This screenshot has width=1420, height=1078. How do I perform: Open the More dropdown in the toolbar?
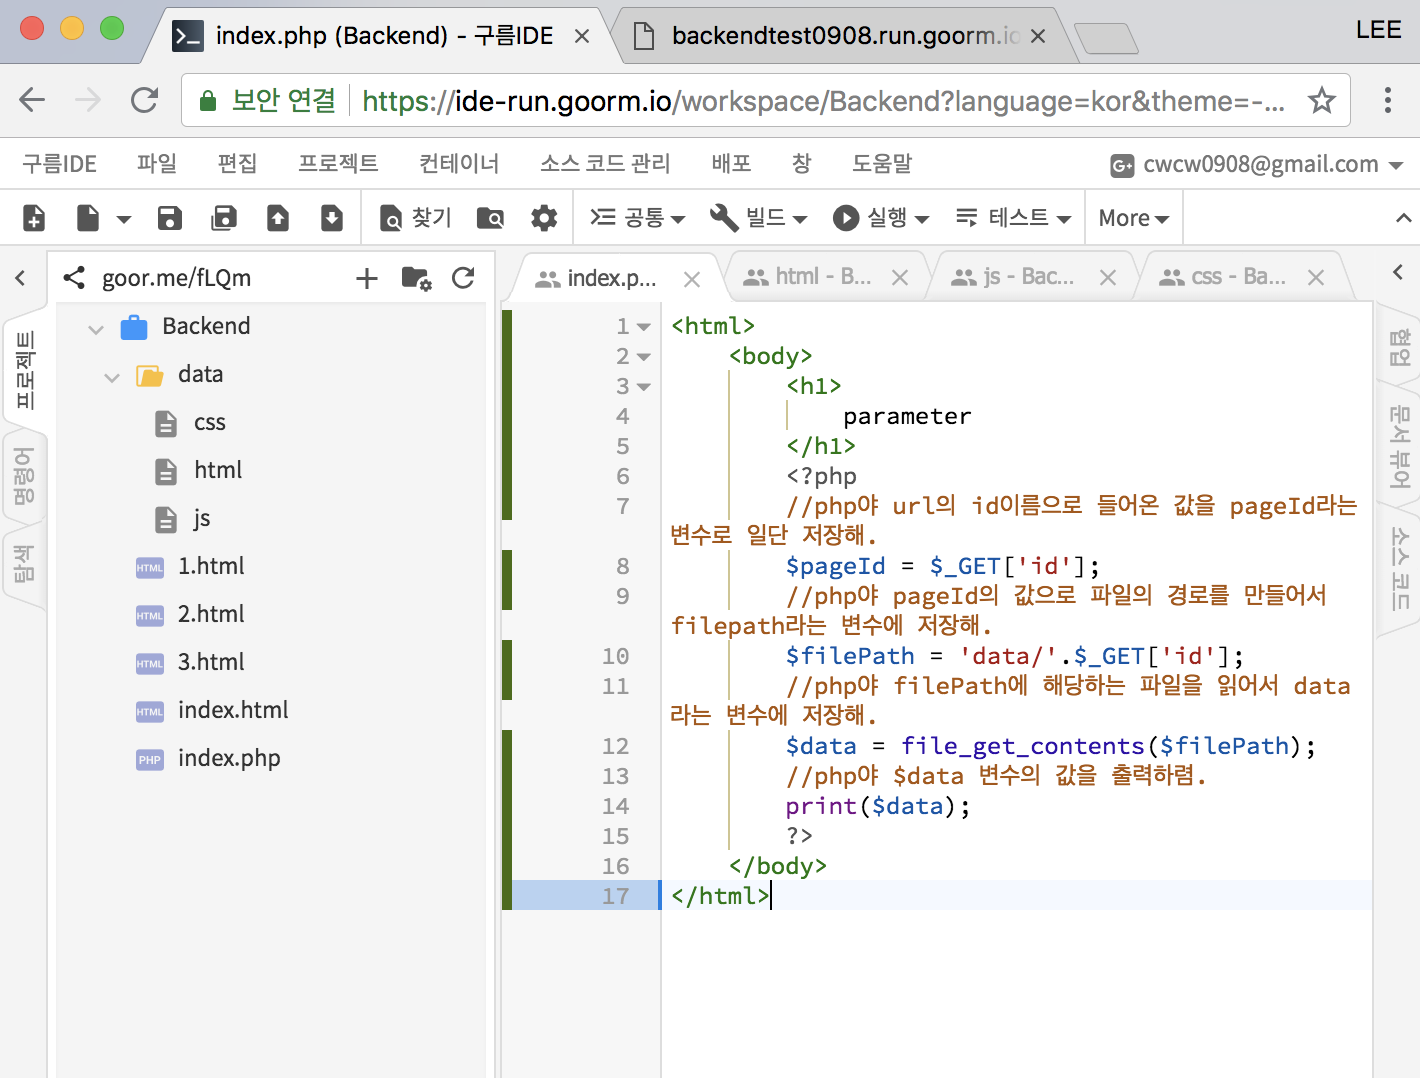1131,217
